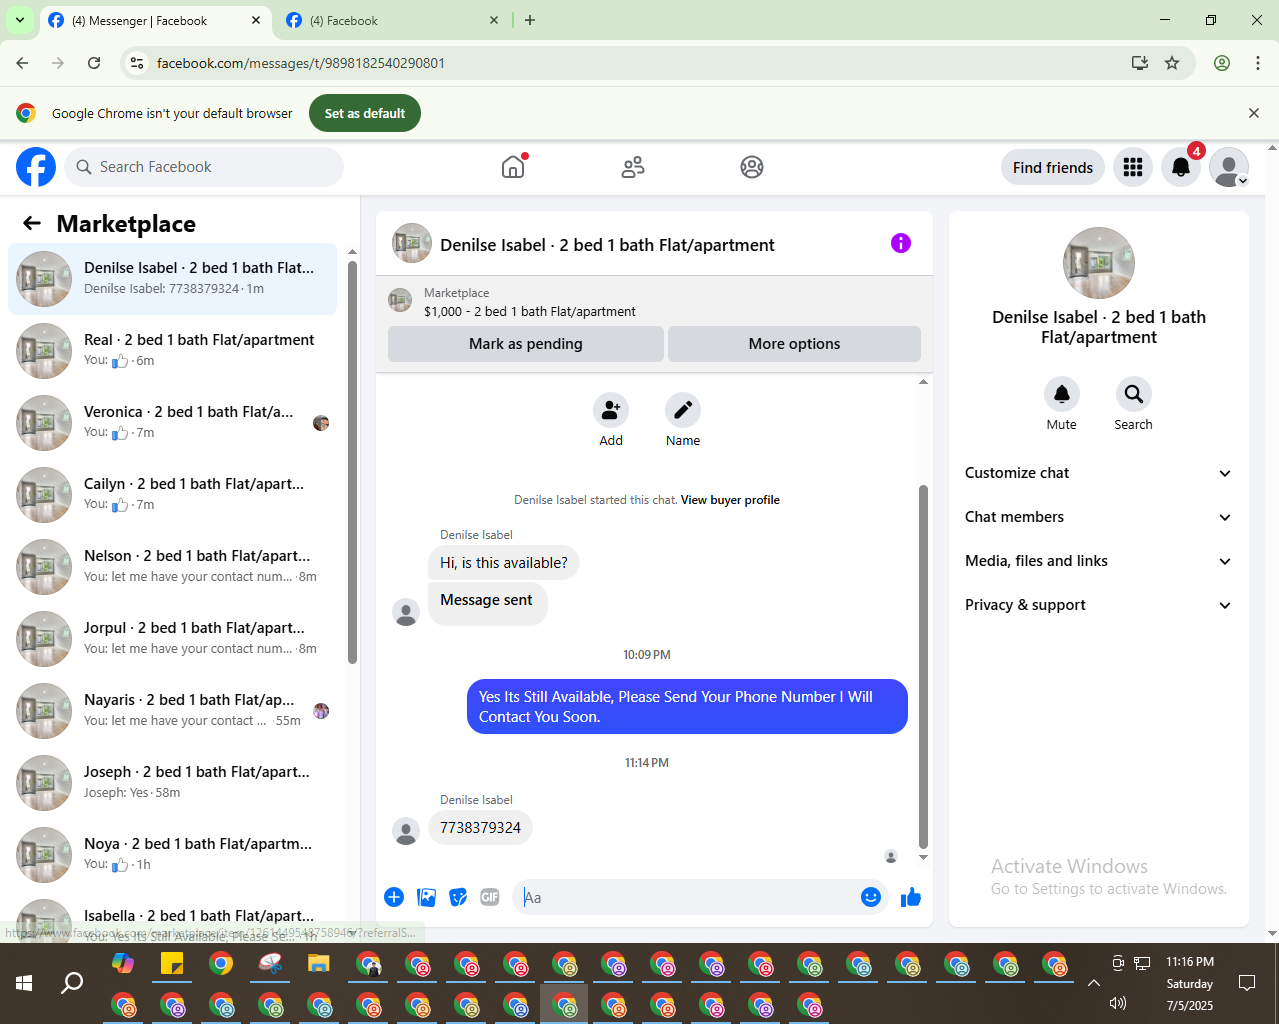Image resolution: width=1279 pixels, height=1024 pixels.
Task: Click the chat list scrollbar
Action: pos(352,462)
